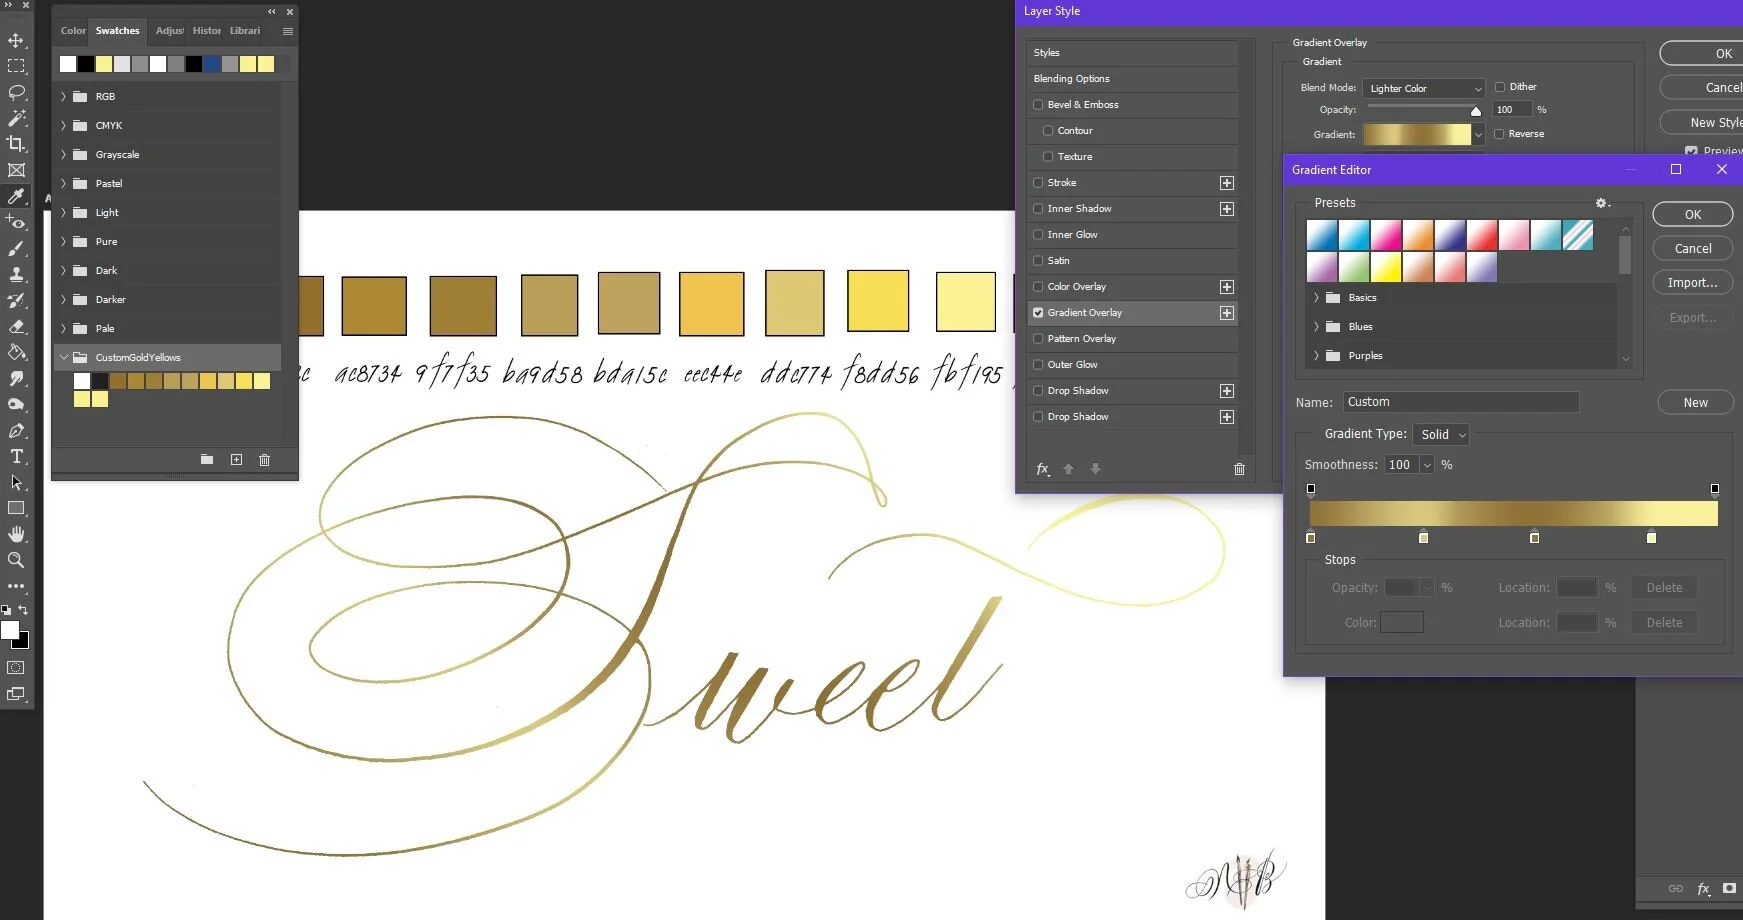Viewport: 1743px width, 920px height.
Task: Enable the Dither checkbox
Action: tap(1502, 87)
